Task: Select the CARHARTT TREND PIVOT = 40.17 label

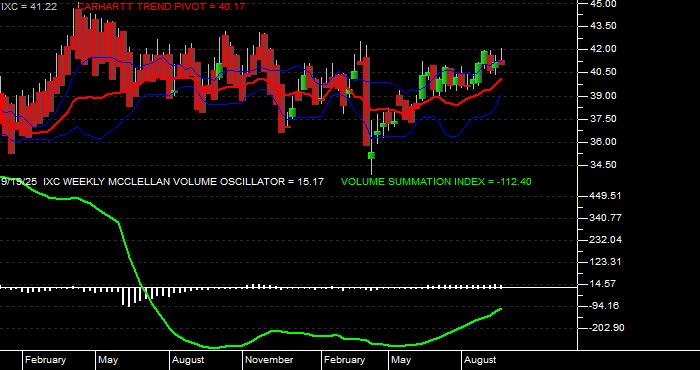Action: 161,7
